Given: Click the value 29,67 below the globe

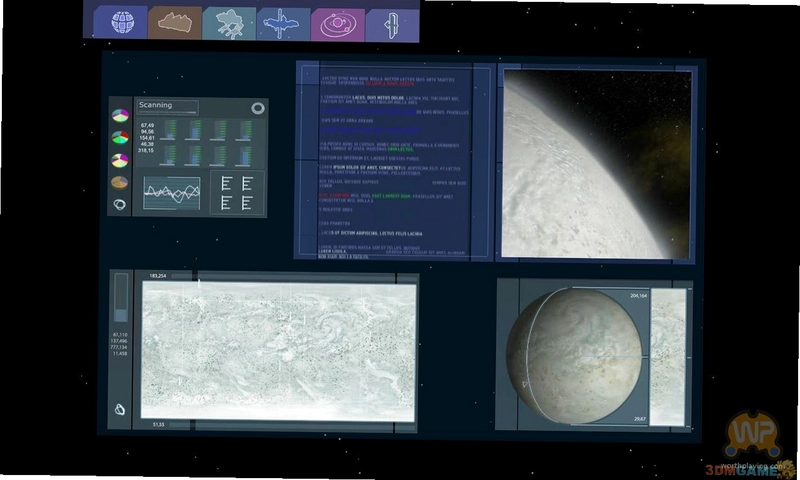Looking at the screenshot, I should [640, 419].
